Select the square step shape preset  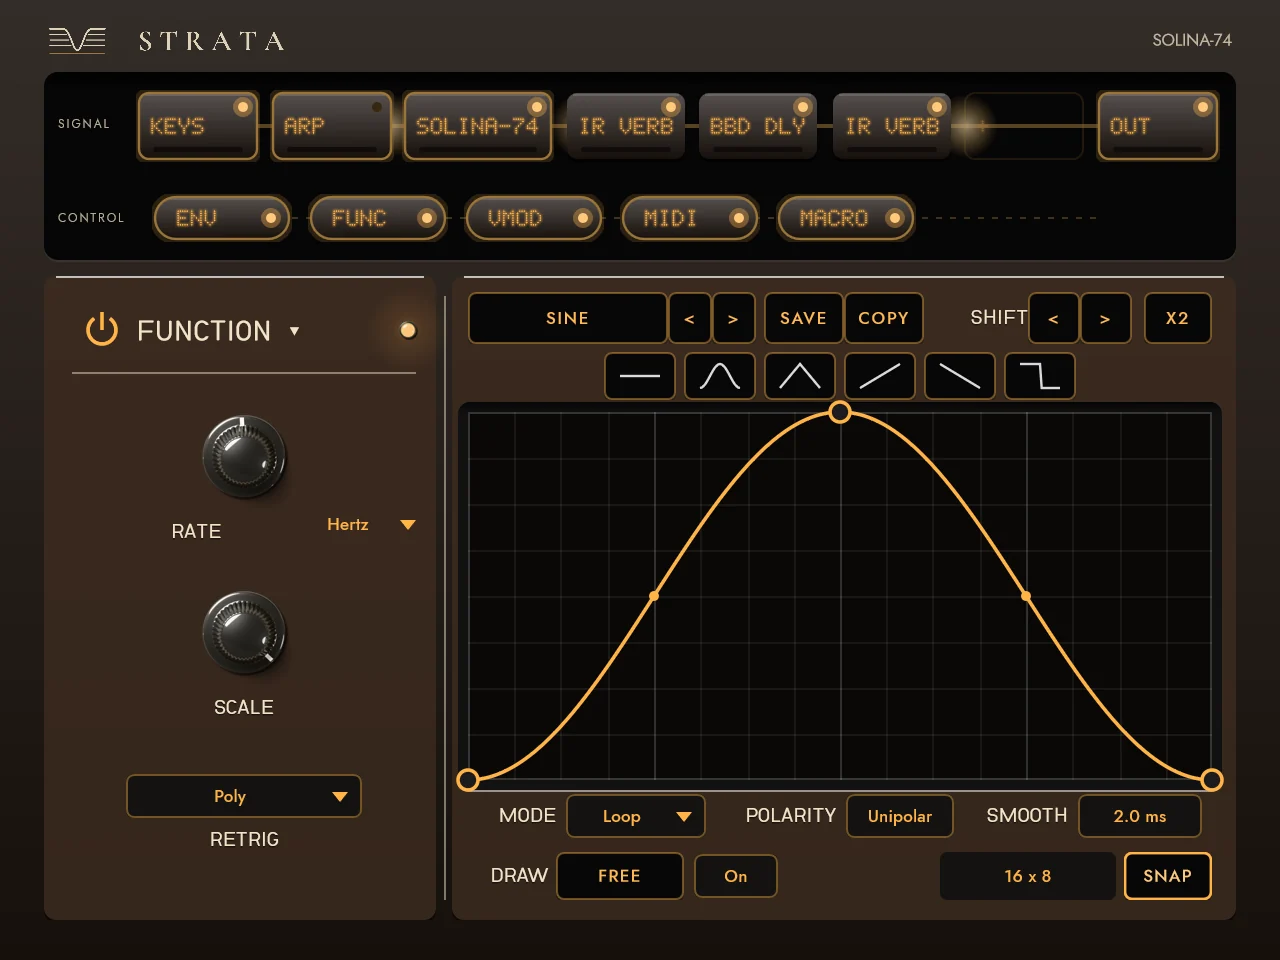(x=1040, y=376)
